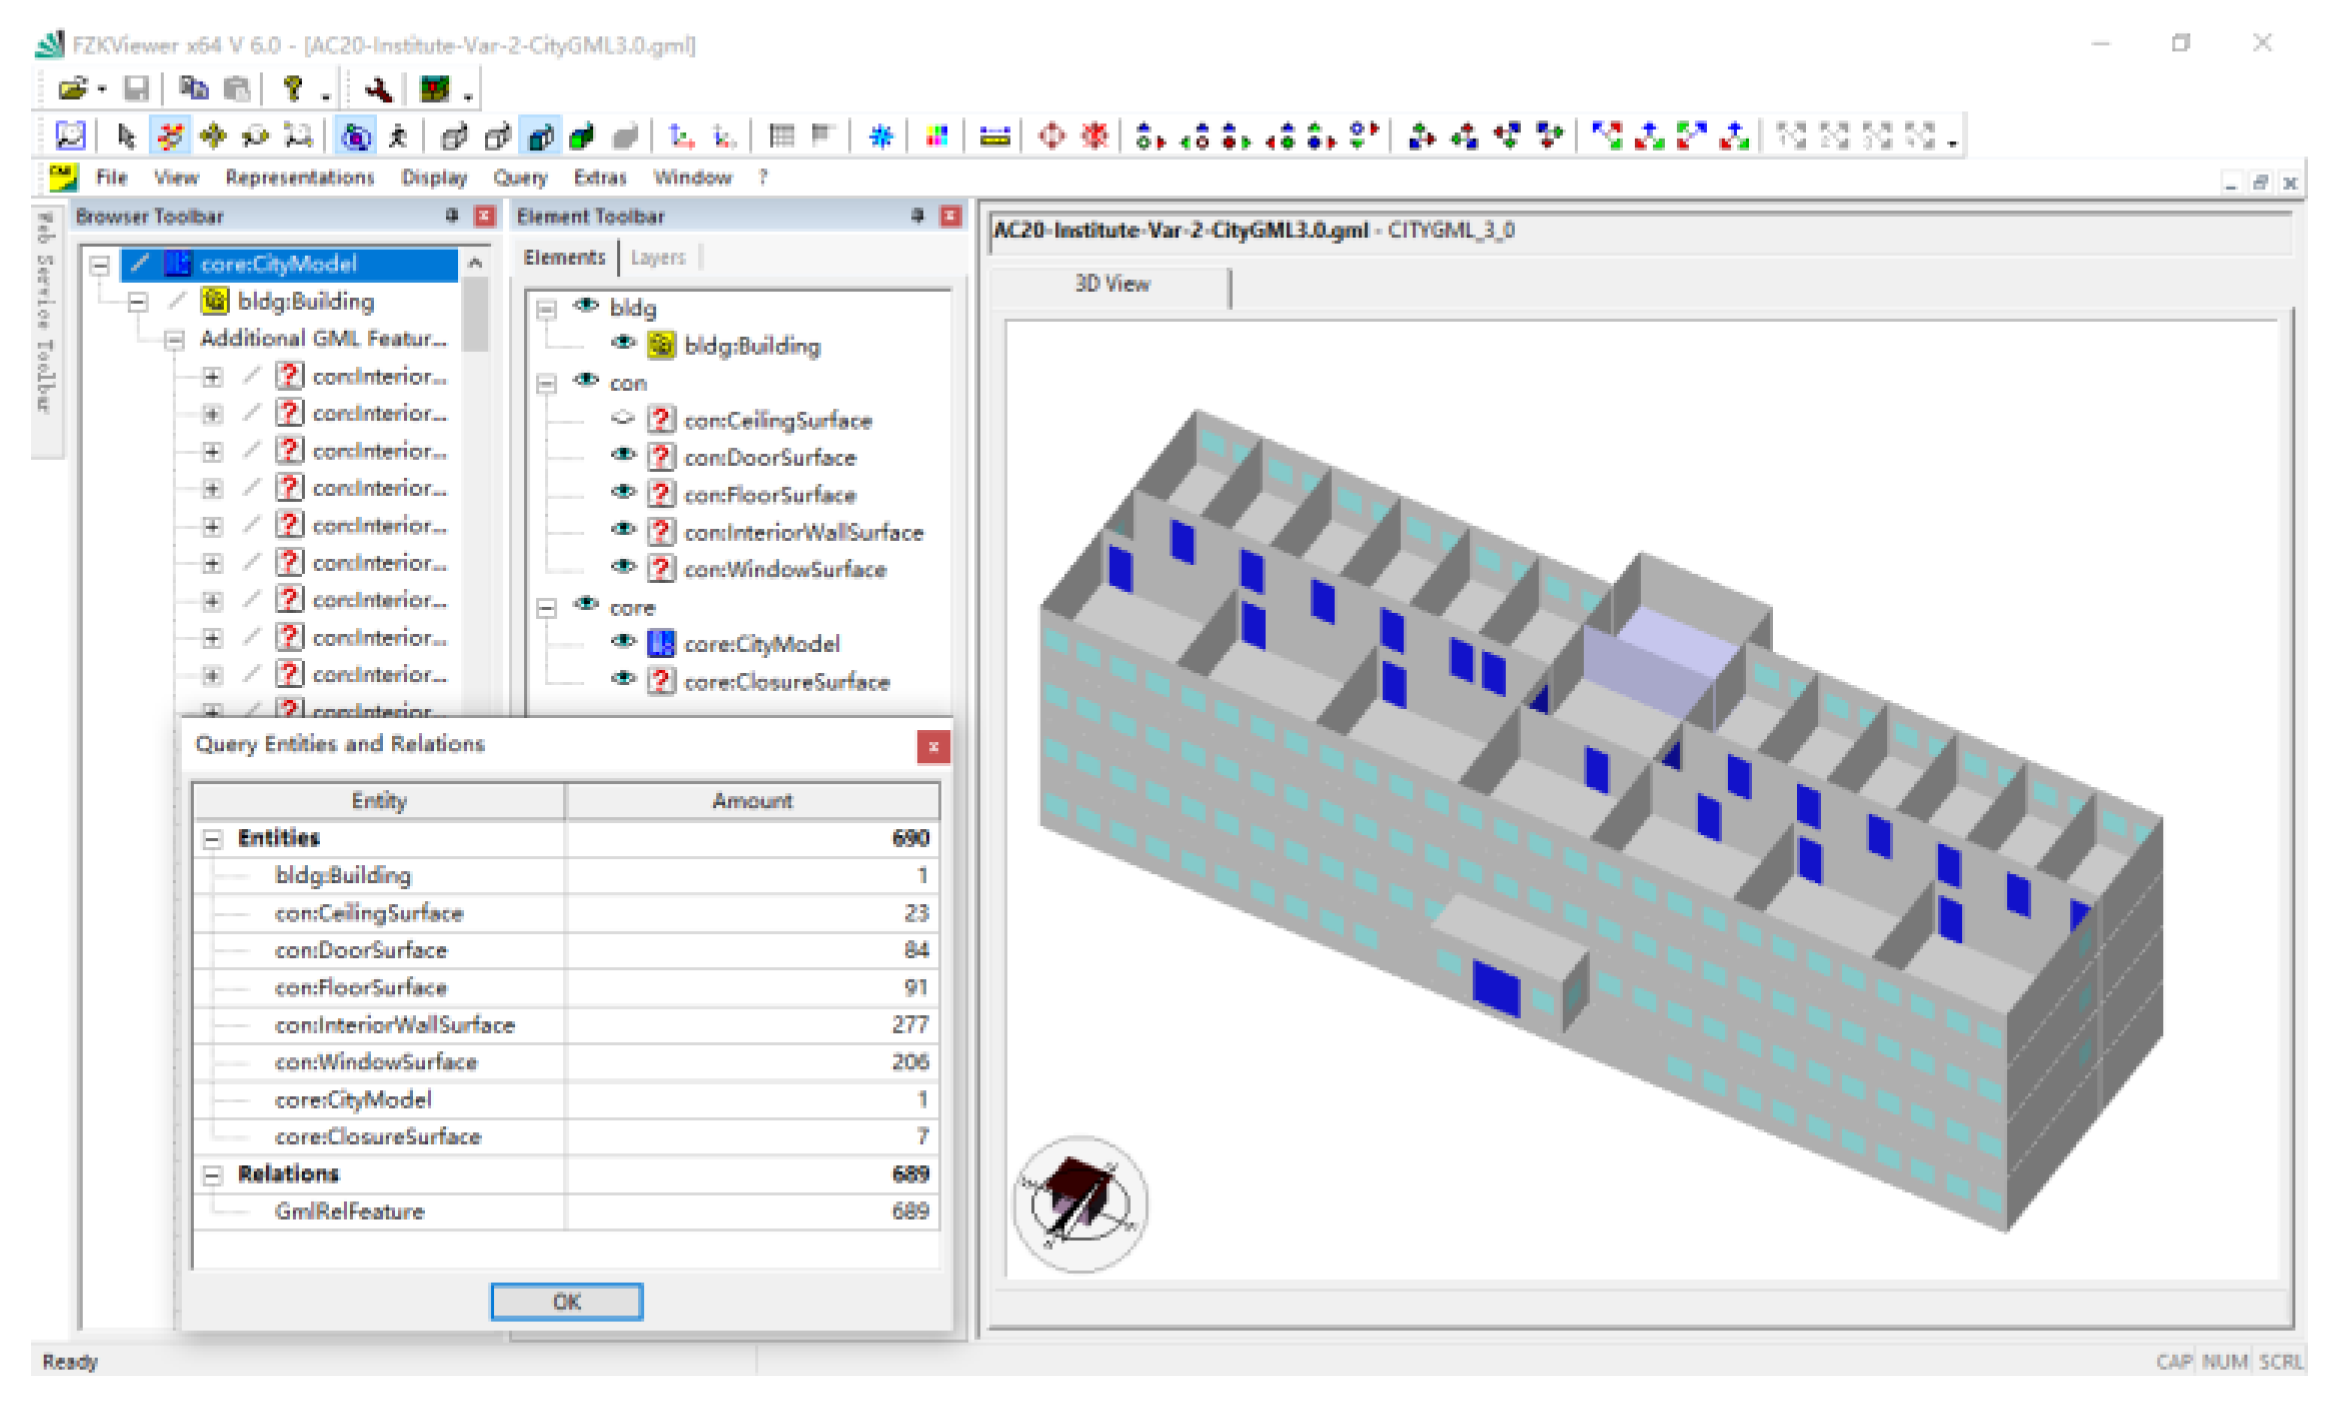
Task: Click the green chest icon
Action: pyautogui.click(x=435, y=89)
